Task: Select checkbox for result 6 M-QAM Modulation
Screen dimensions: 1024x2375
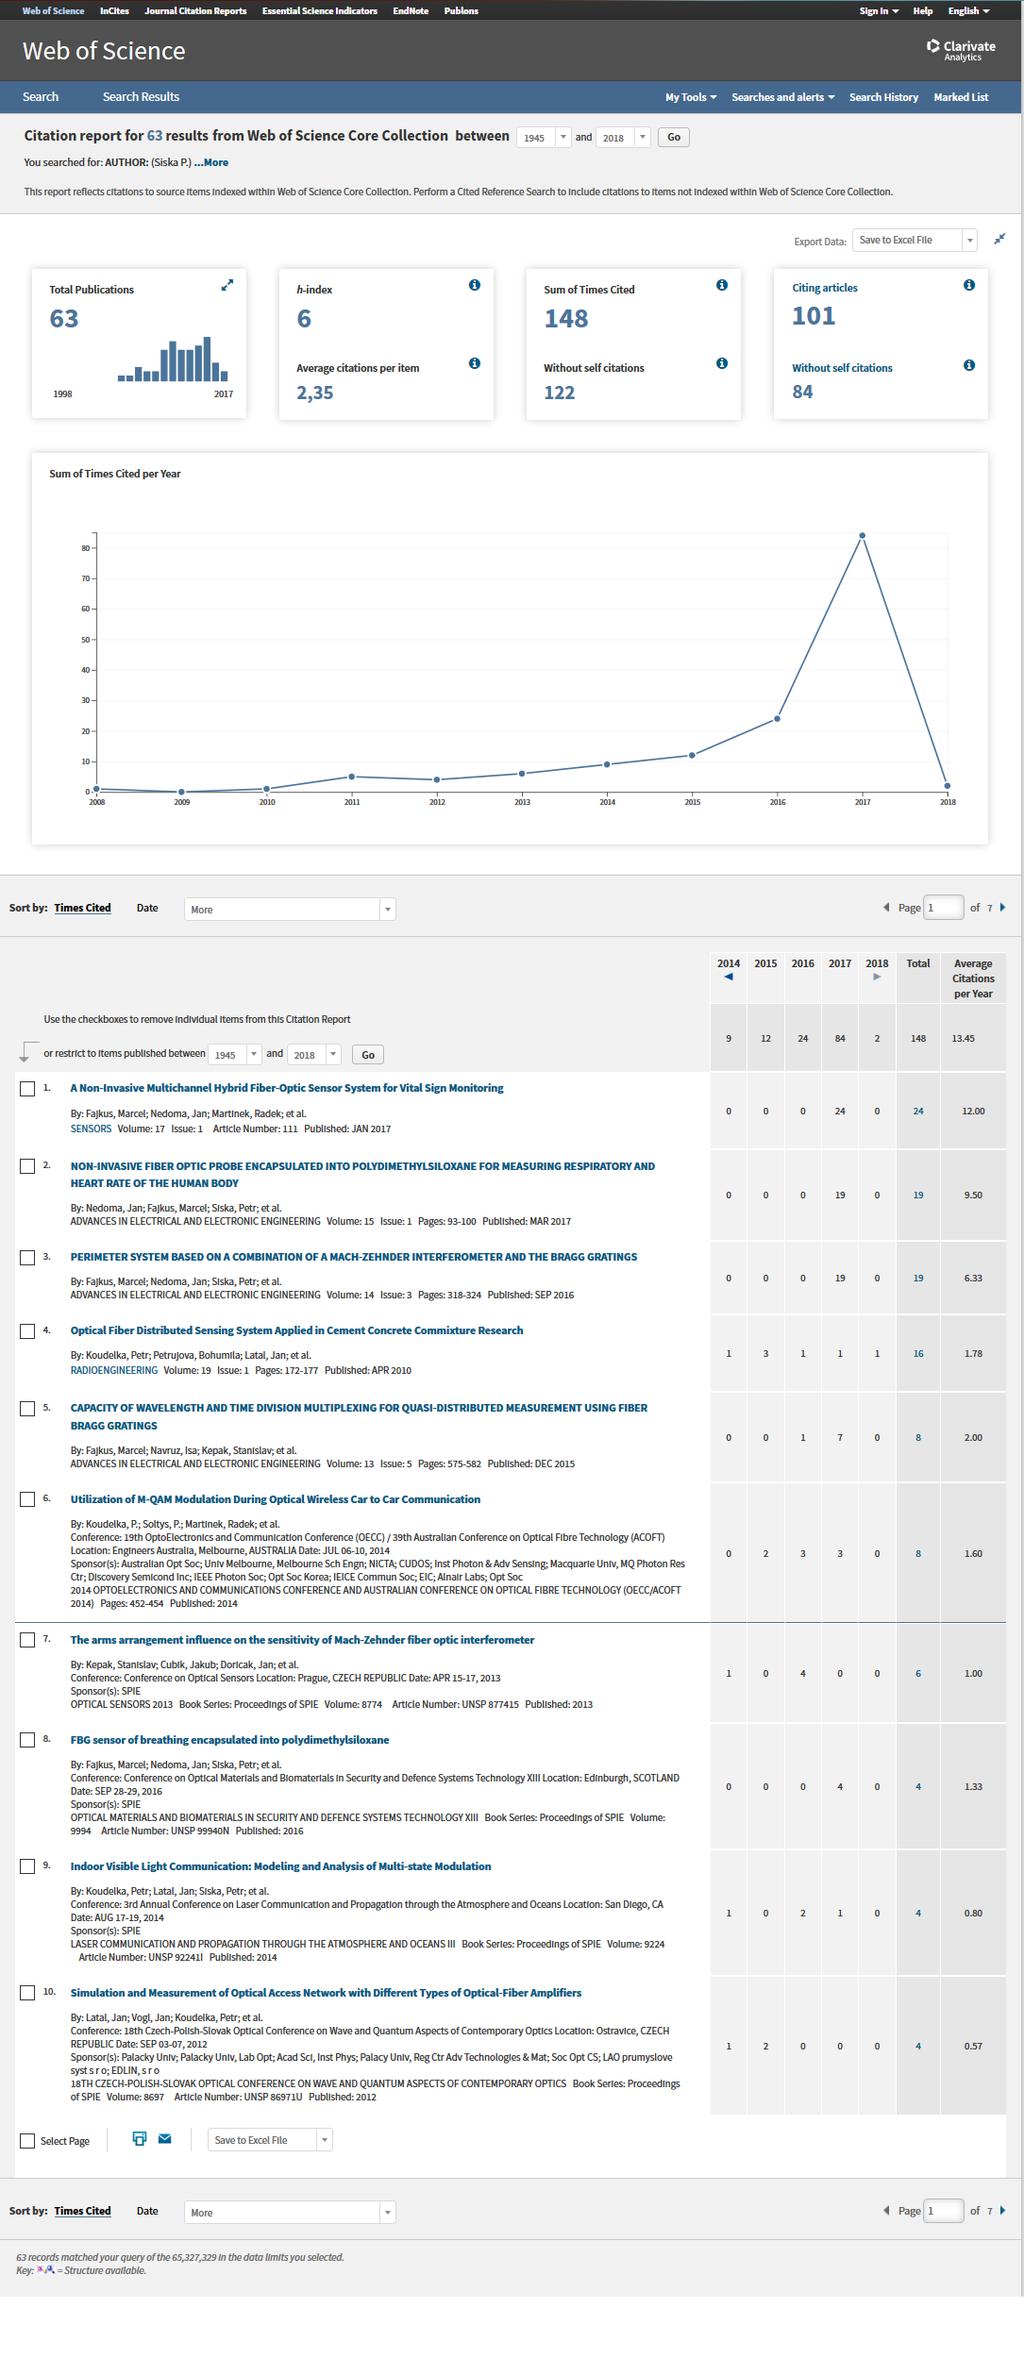Action: tap(28, 1499)
